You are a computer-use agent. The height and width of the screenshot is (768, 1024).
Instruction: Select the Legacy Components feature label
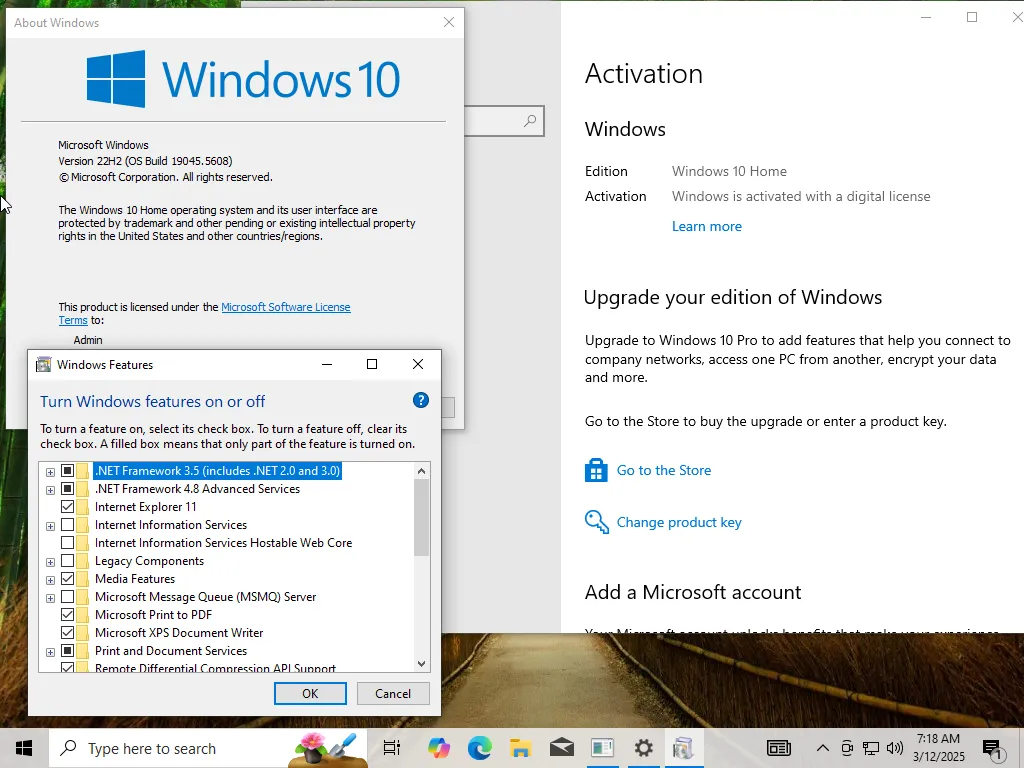(150, 561)
